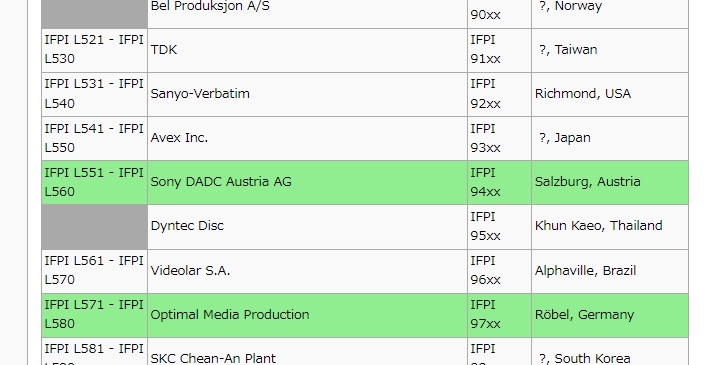The image size is (714, 365).
Task: Click the Salzburg, Austria location cell
Action: pyautogui.click(x=610, y=182)
